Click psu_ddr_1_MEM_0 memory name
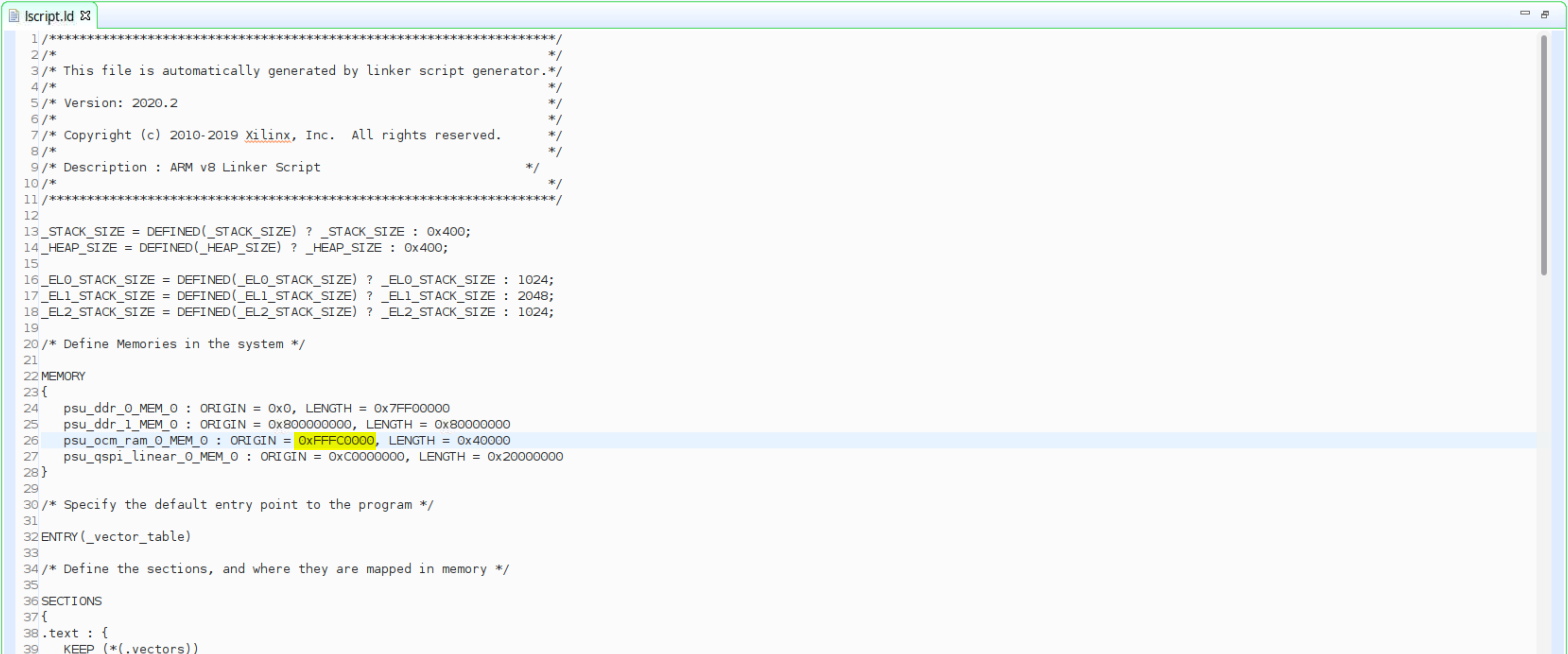This screenshot has width=1568, height=654. (x=120, y=424)
